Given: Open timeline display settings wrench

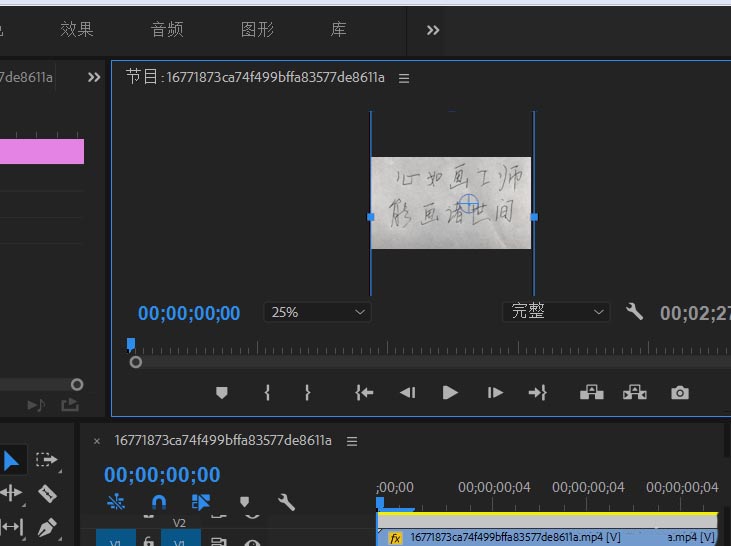Looking at the screenshot, I should pos(286,503).
